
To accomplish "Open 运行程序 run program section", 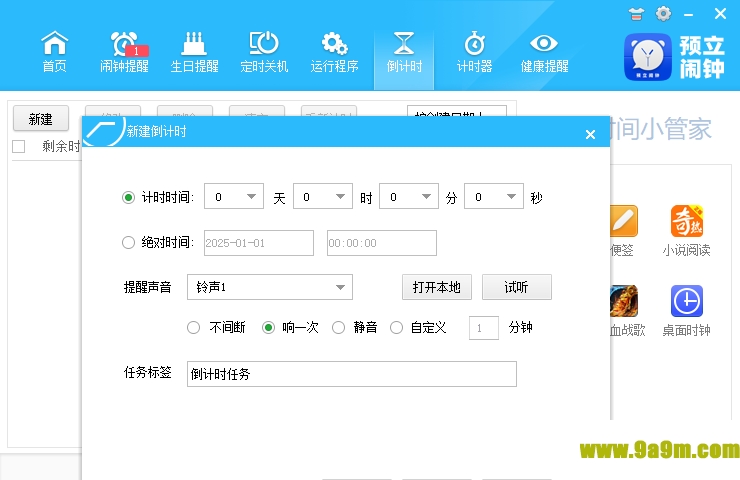I will click(x=334, y=52).
